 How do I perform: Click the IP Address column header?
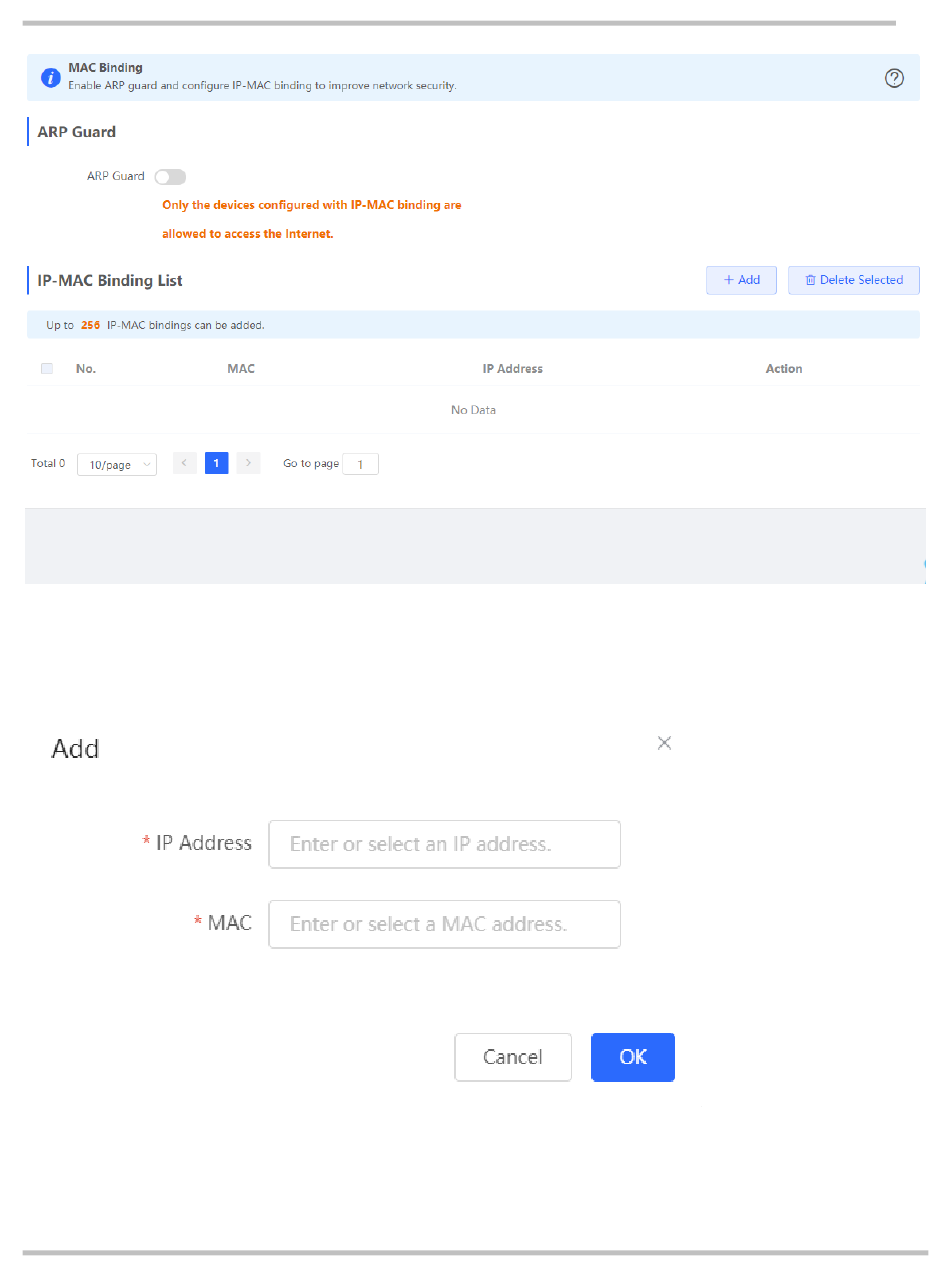(x=512, y=369)
